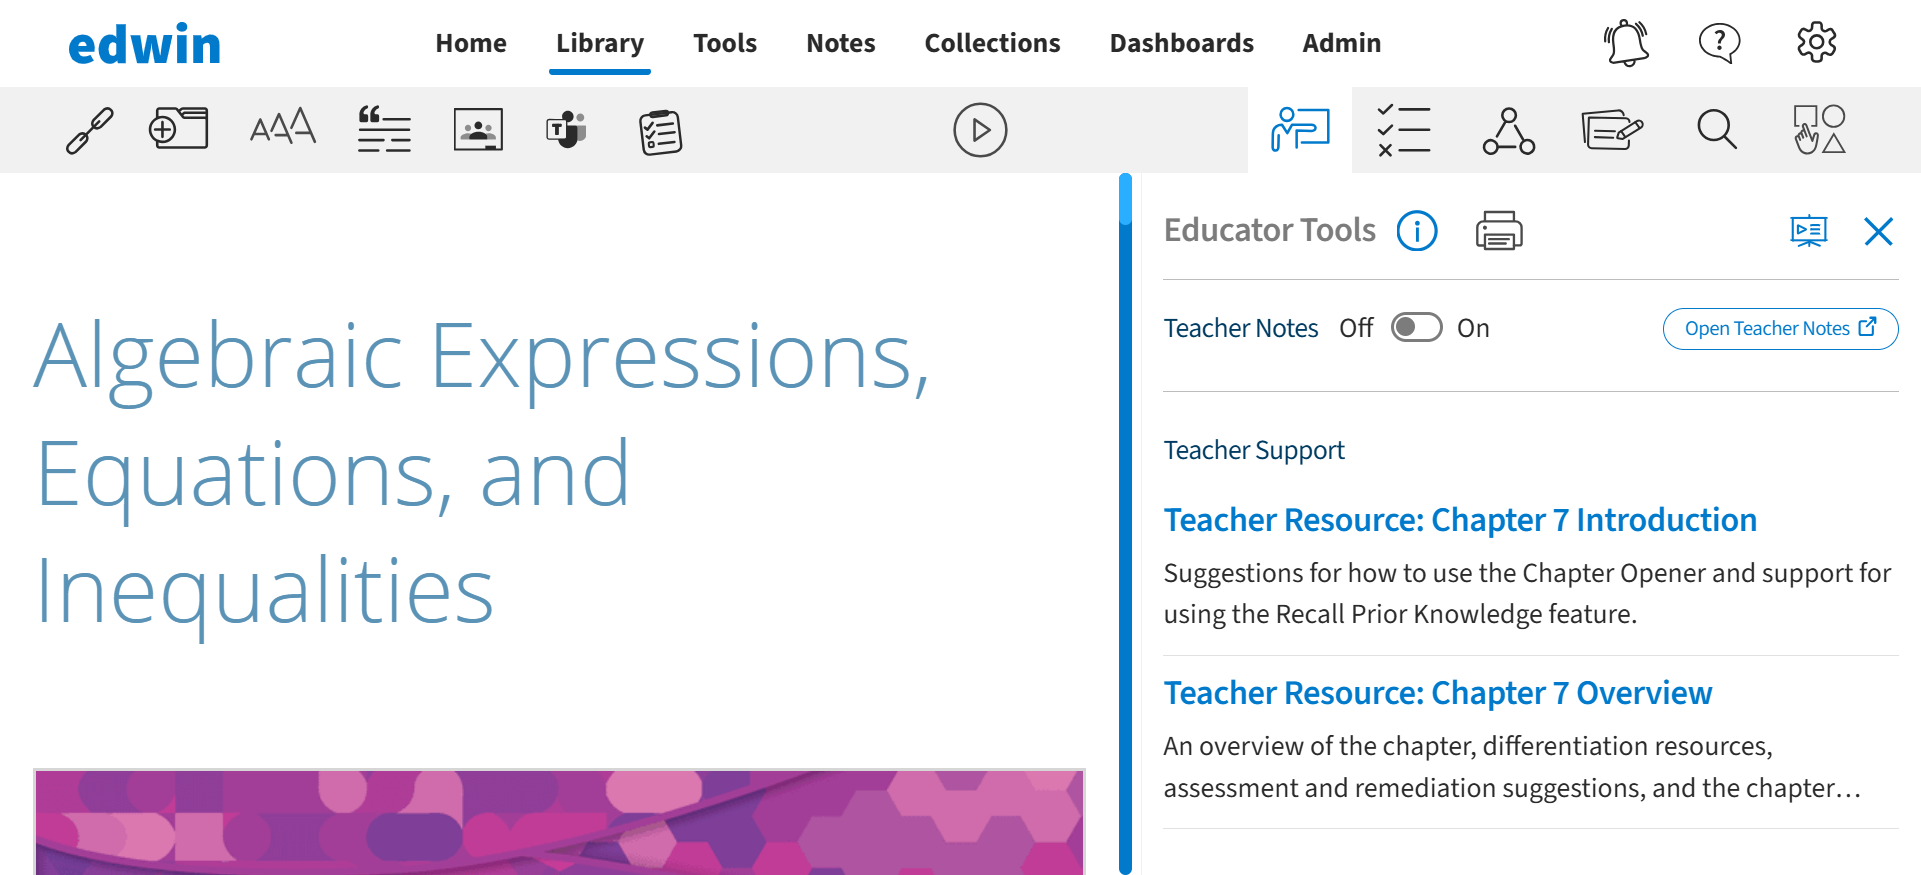Toggle Teacher Notes switch on
This screenshot has height=875, width=1921.
coord(1417,328)
